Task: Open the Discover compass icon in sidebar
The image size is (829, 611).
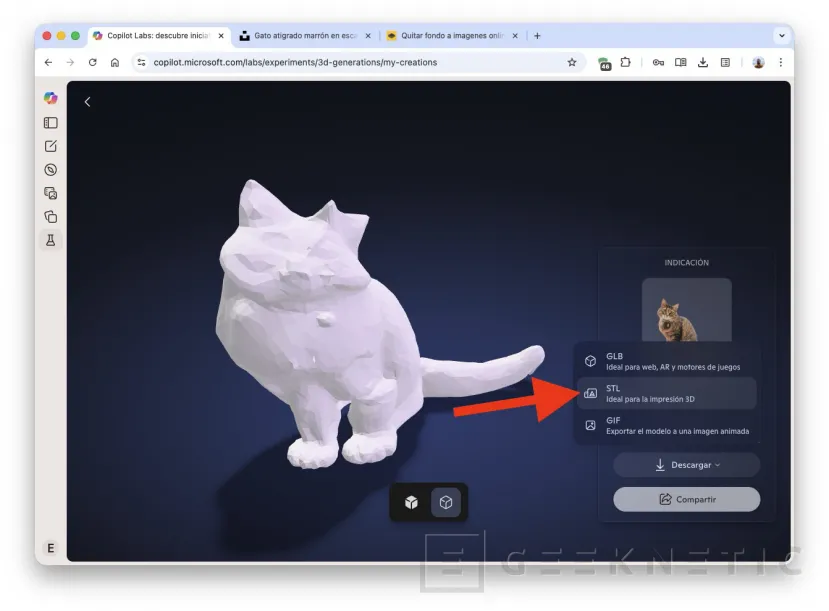Action: click(50, 169)
